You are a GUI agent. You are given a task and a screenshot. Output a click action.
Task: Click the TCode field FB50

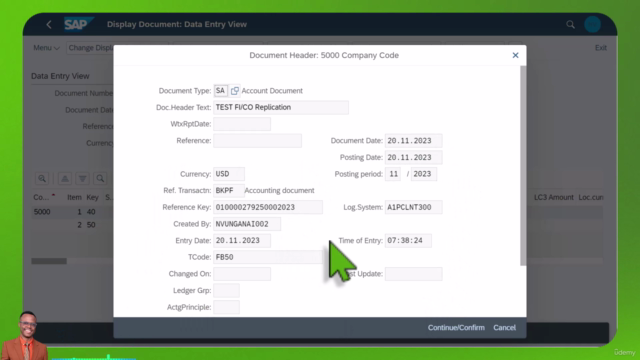pos(268,257)
